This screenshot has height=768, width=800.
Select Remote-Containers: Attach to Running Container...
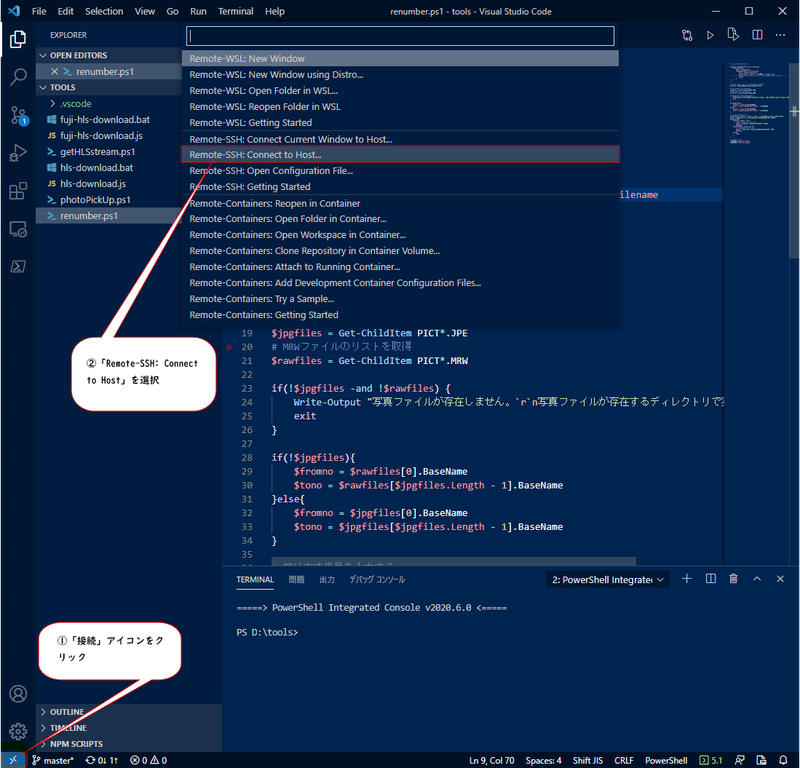coord(401,266)
